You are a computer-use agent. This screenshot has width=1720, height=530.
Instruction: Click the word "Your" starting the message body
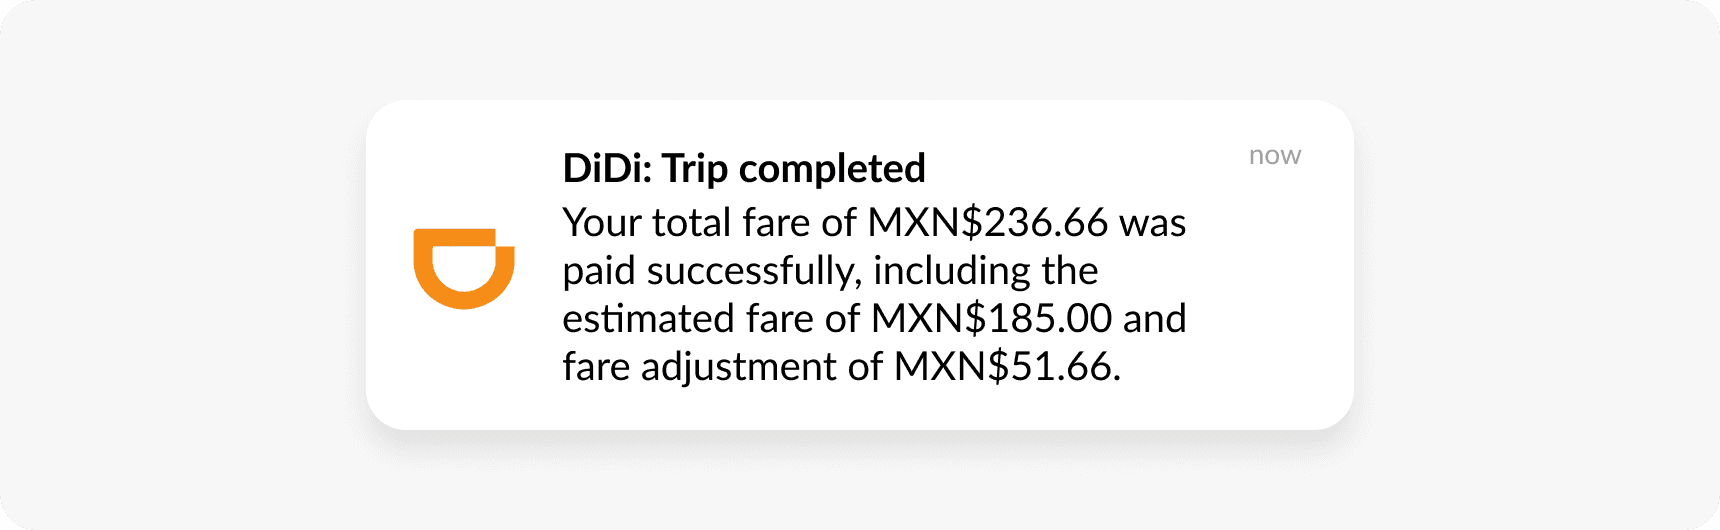(602, 223)
